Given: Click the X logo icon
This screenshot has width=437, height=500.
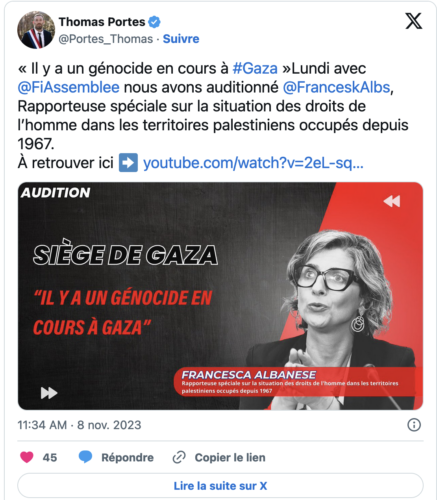Looking at the screenshot, I should pos(414,21).
